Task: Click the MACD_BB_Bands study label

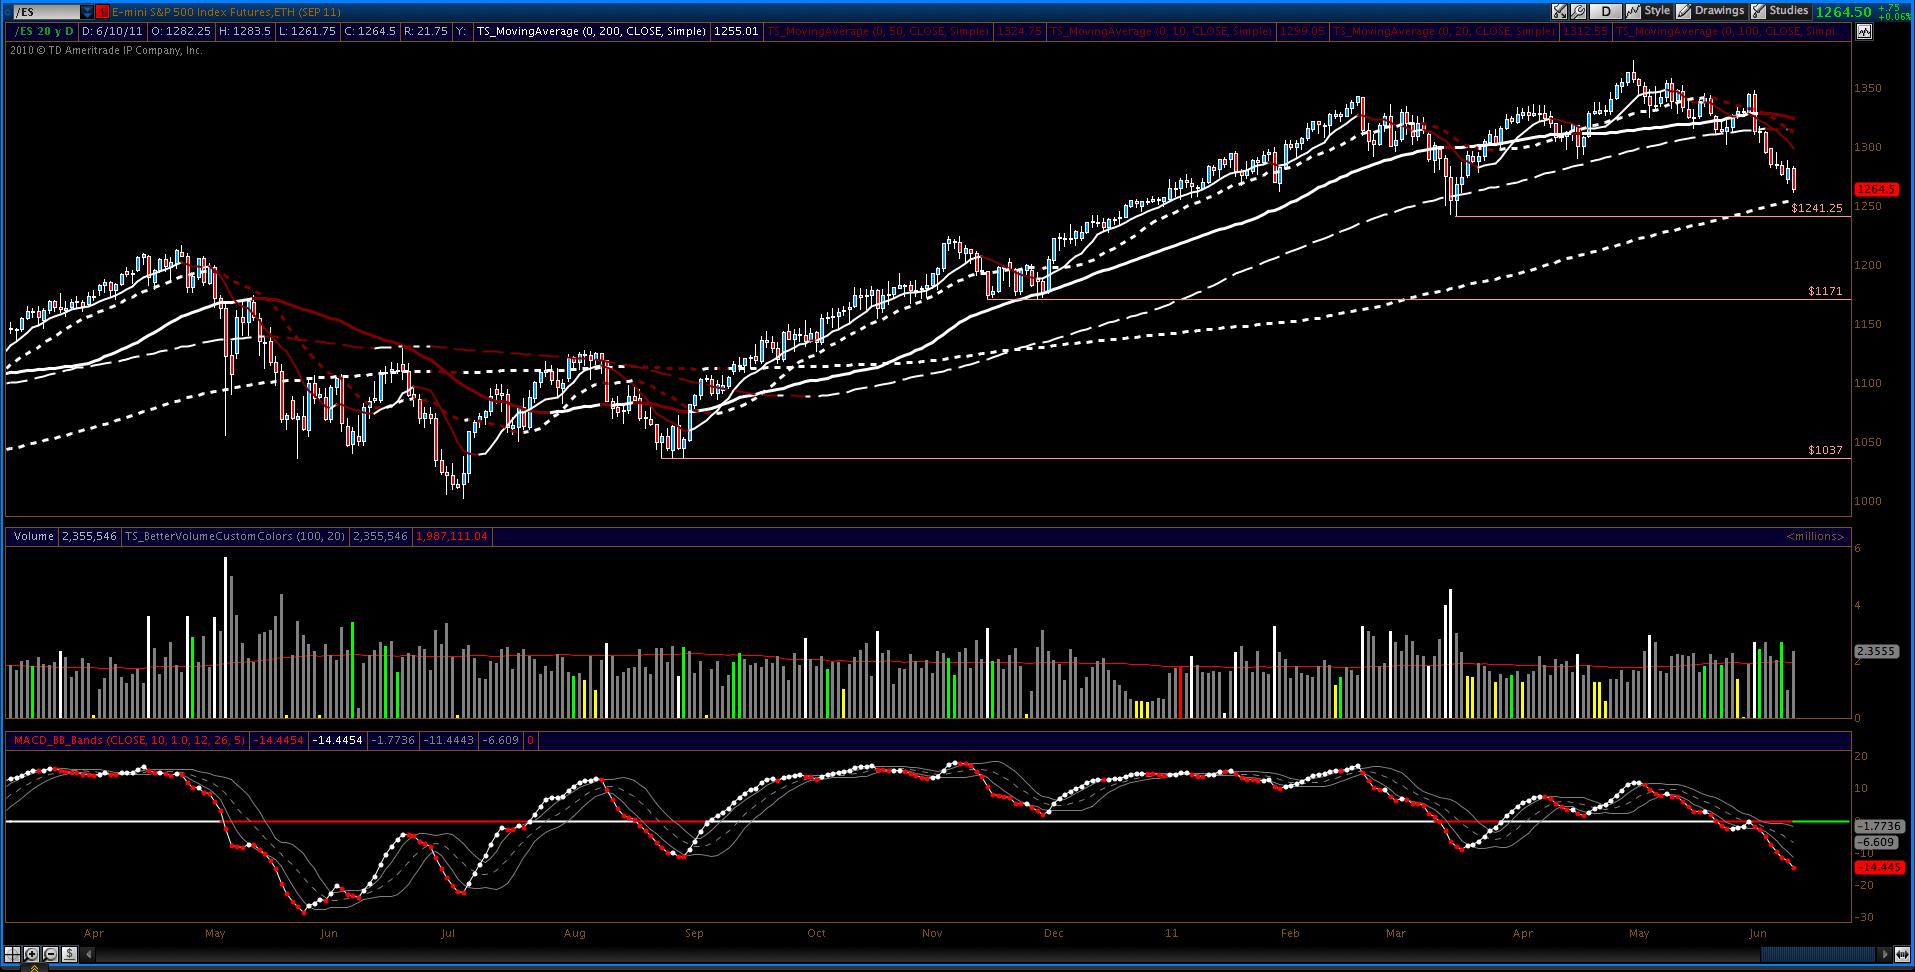Action: [x=128, y=741]
